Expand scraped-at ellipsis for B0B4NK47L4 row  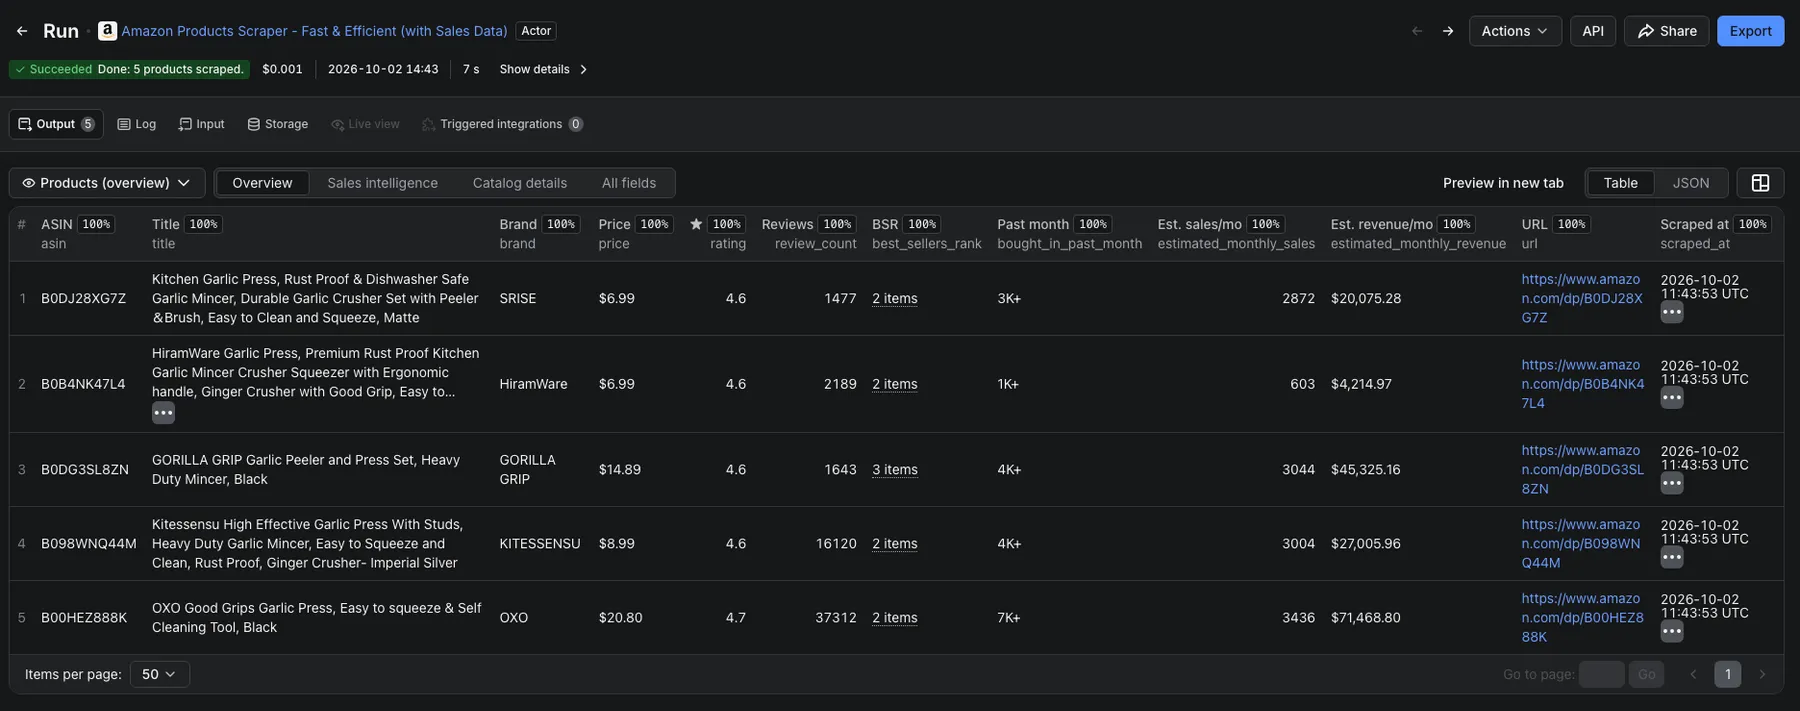[x=1672, y=398]
